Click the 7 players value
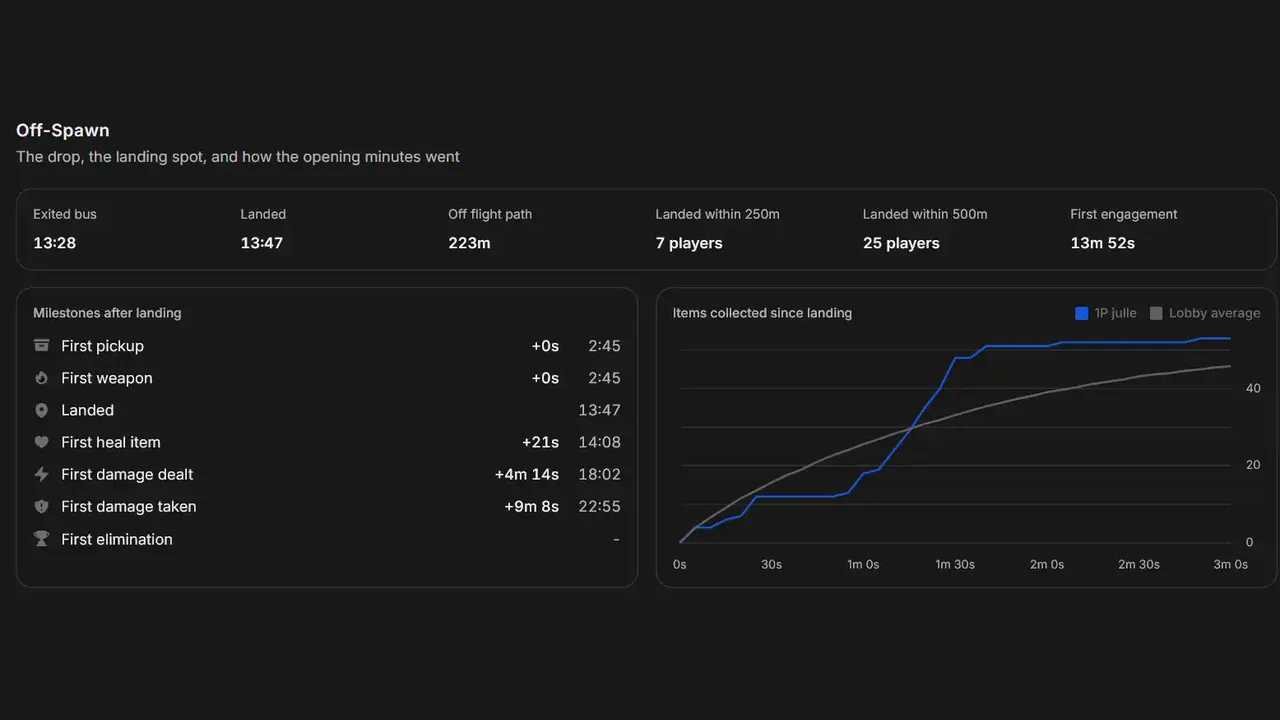The height and width of the screenshot is (720, 1280). 689,243
